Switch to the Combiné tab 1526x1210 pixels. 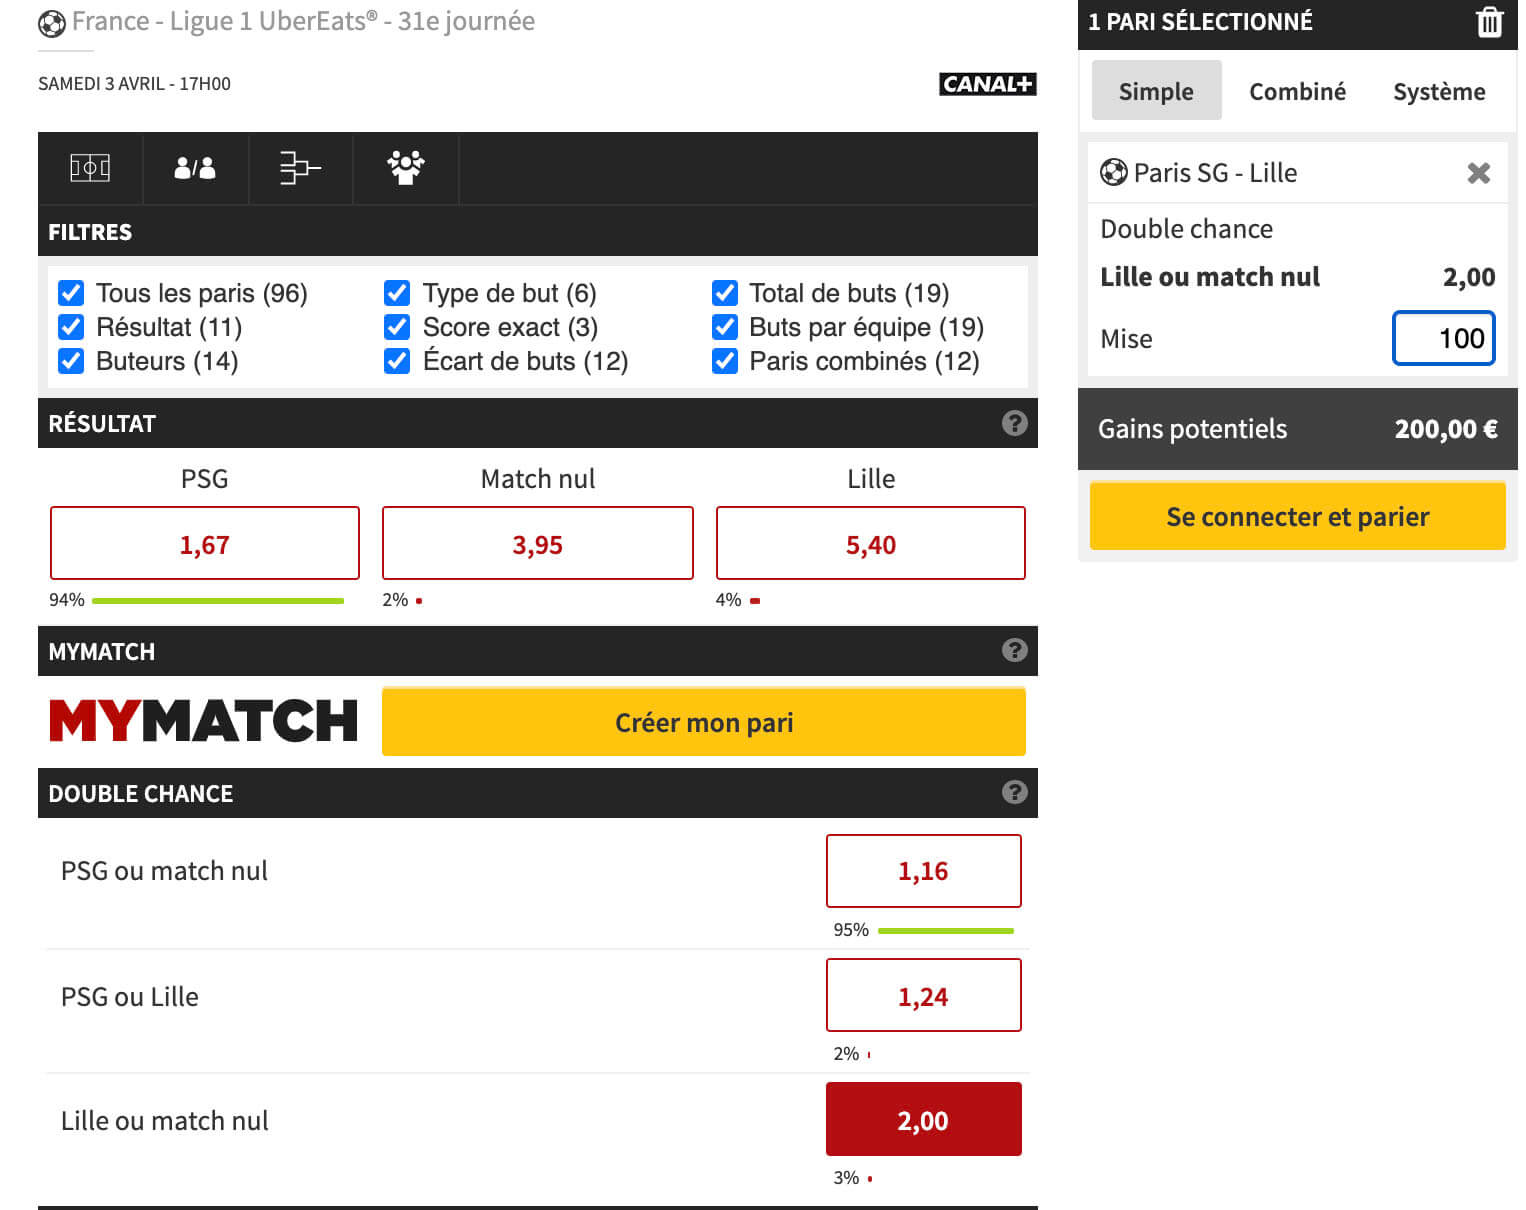(x=1297, y=91)
